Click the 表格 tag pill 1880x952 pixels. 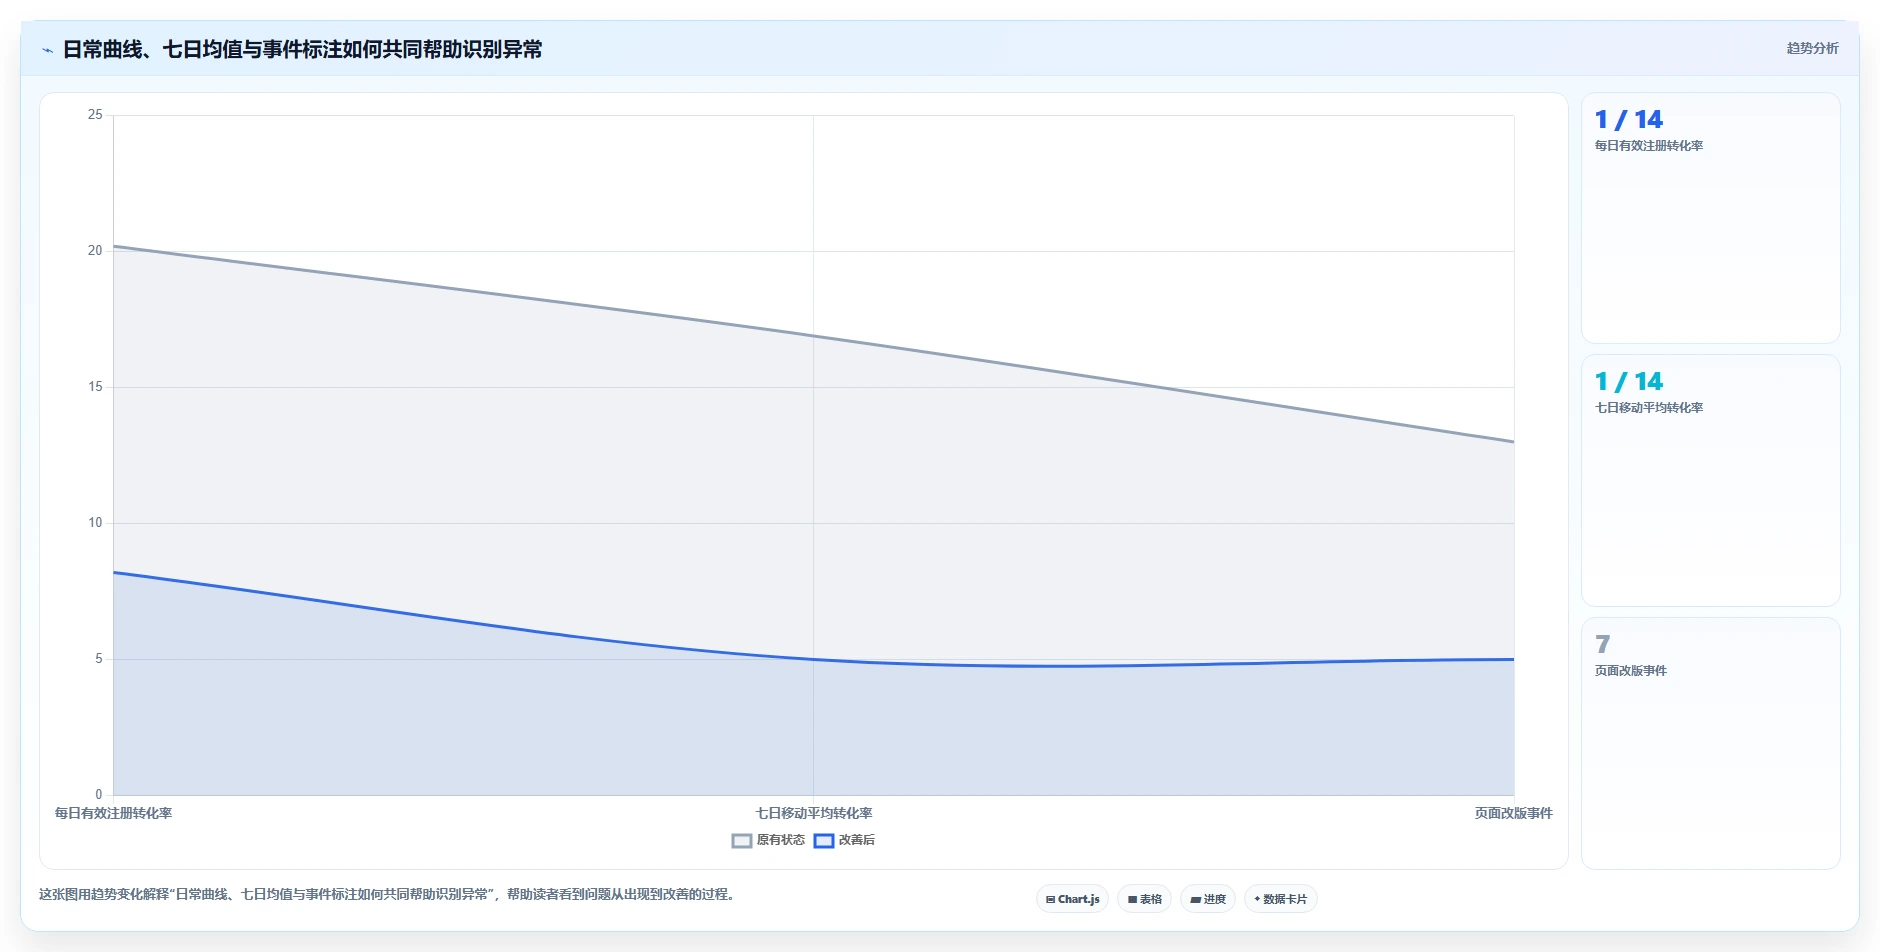click(1144, 899)
